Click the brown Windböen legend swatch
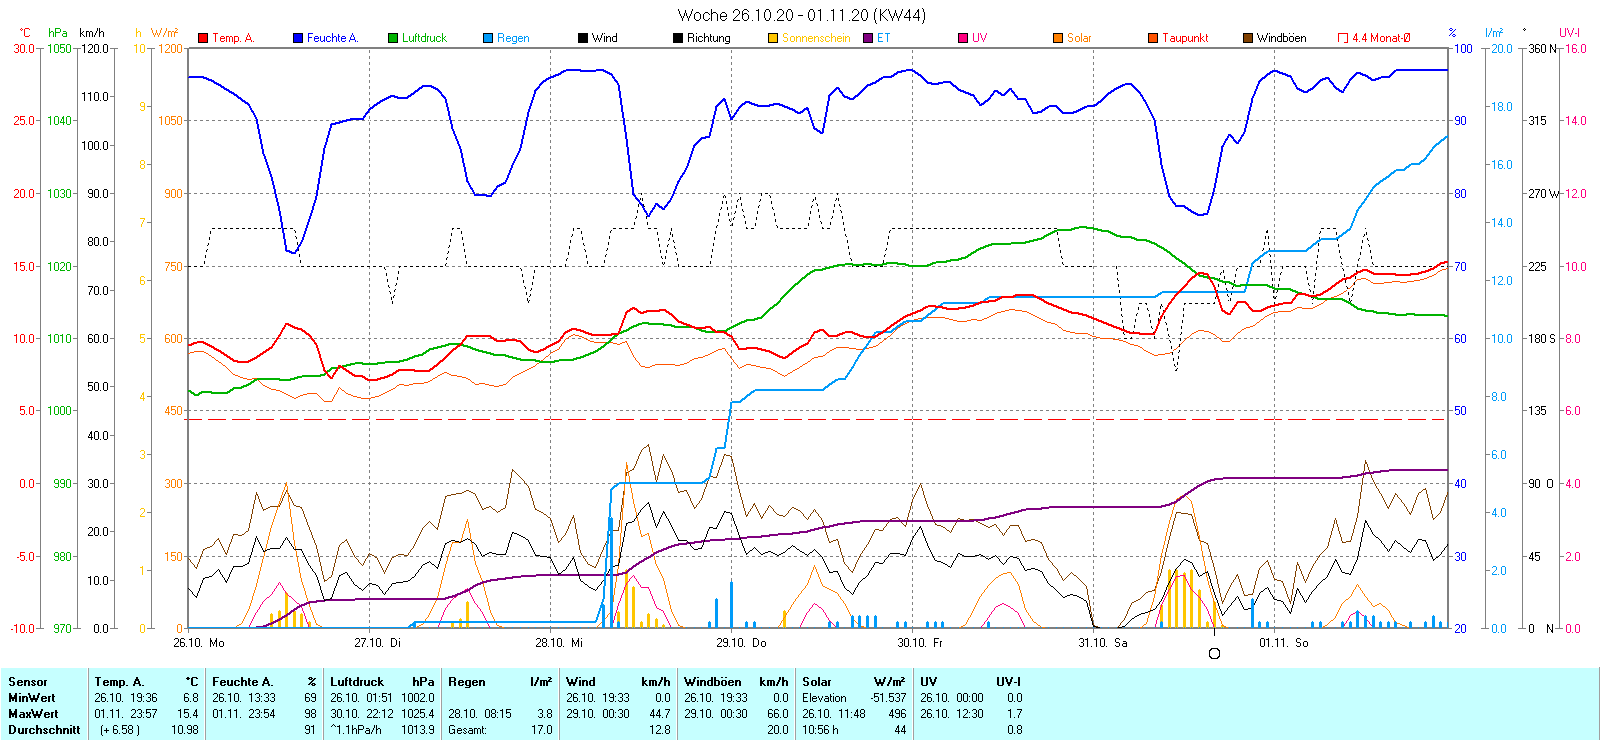This screenshot has width=1600, height=740. point(1248,38)
